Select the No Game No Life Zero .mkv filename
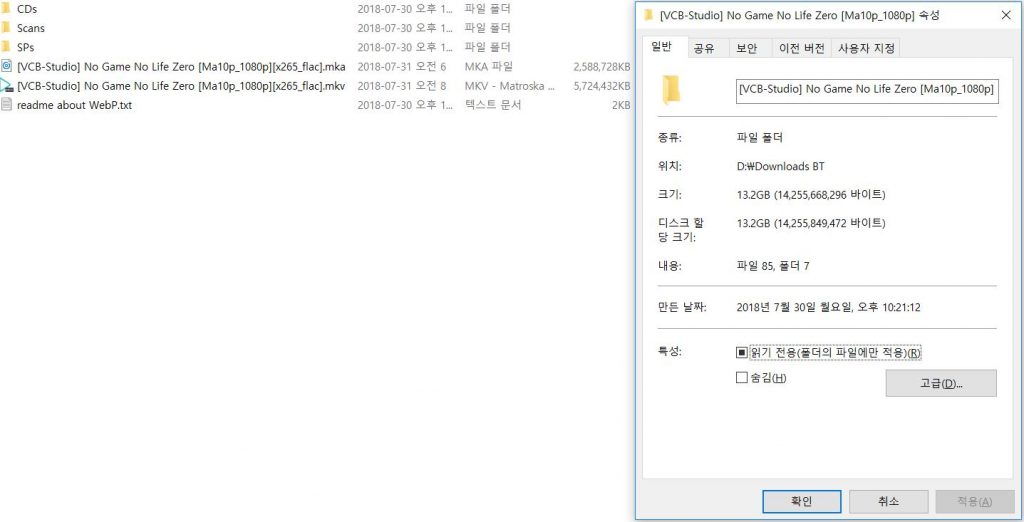The height and width of the screenshot is (522, 1024). (x=181, y=86)
